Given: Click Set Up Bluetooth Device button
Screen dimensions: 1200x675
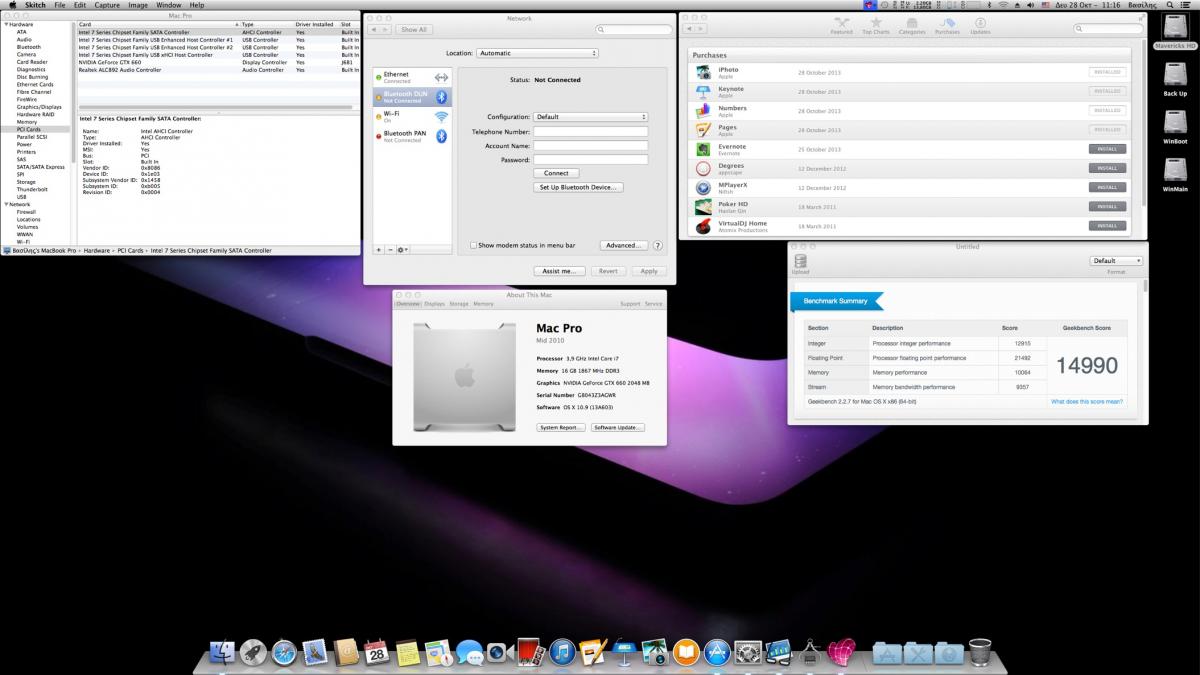Looking at the screenshot, I should (x=579, y=187).
